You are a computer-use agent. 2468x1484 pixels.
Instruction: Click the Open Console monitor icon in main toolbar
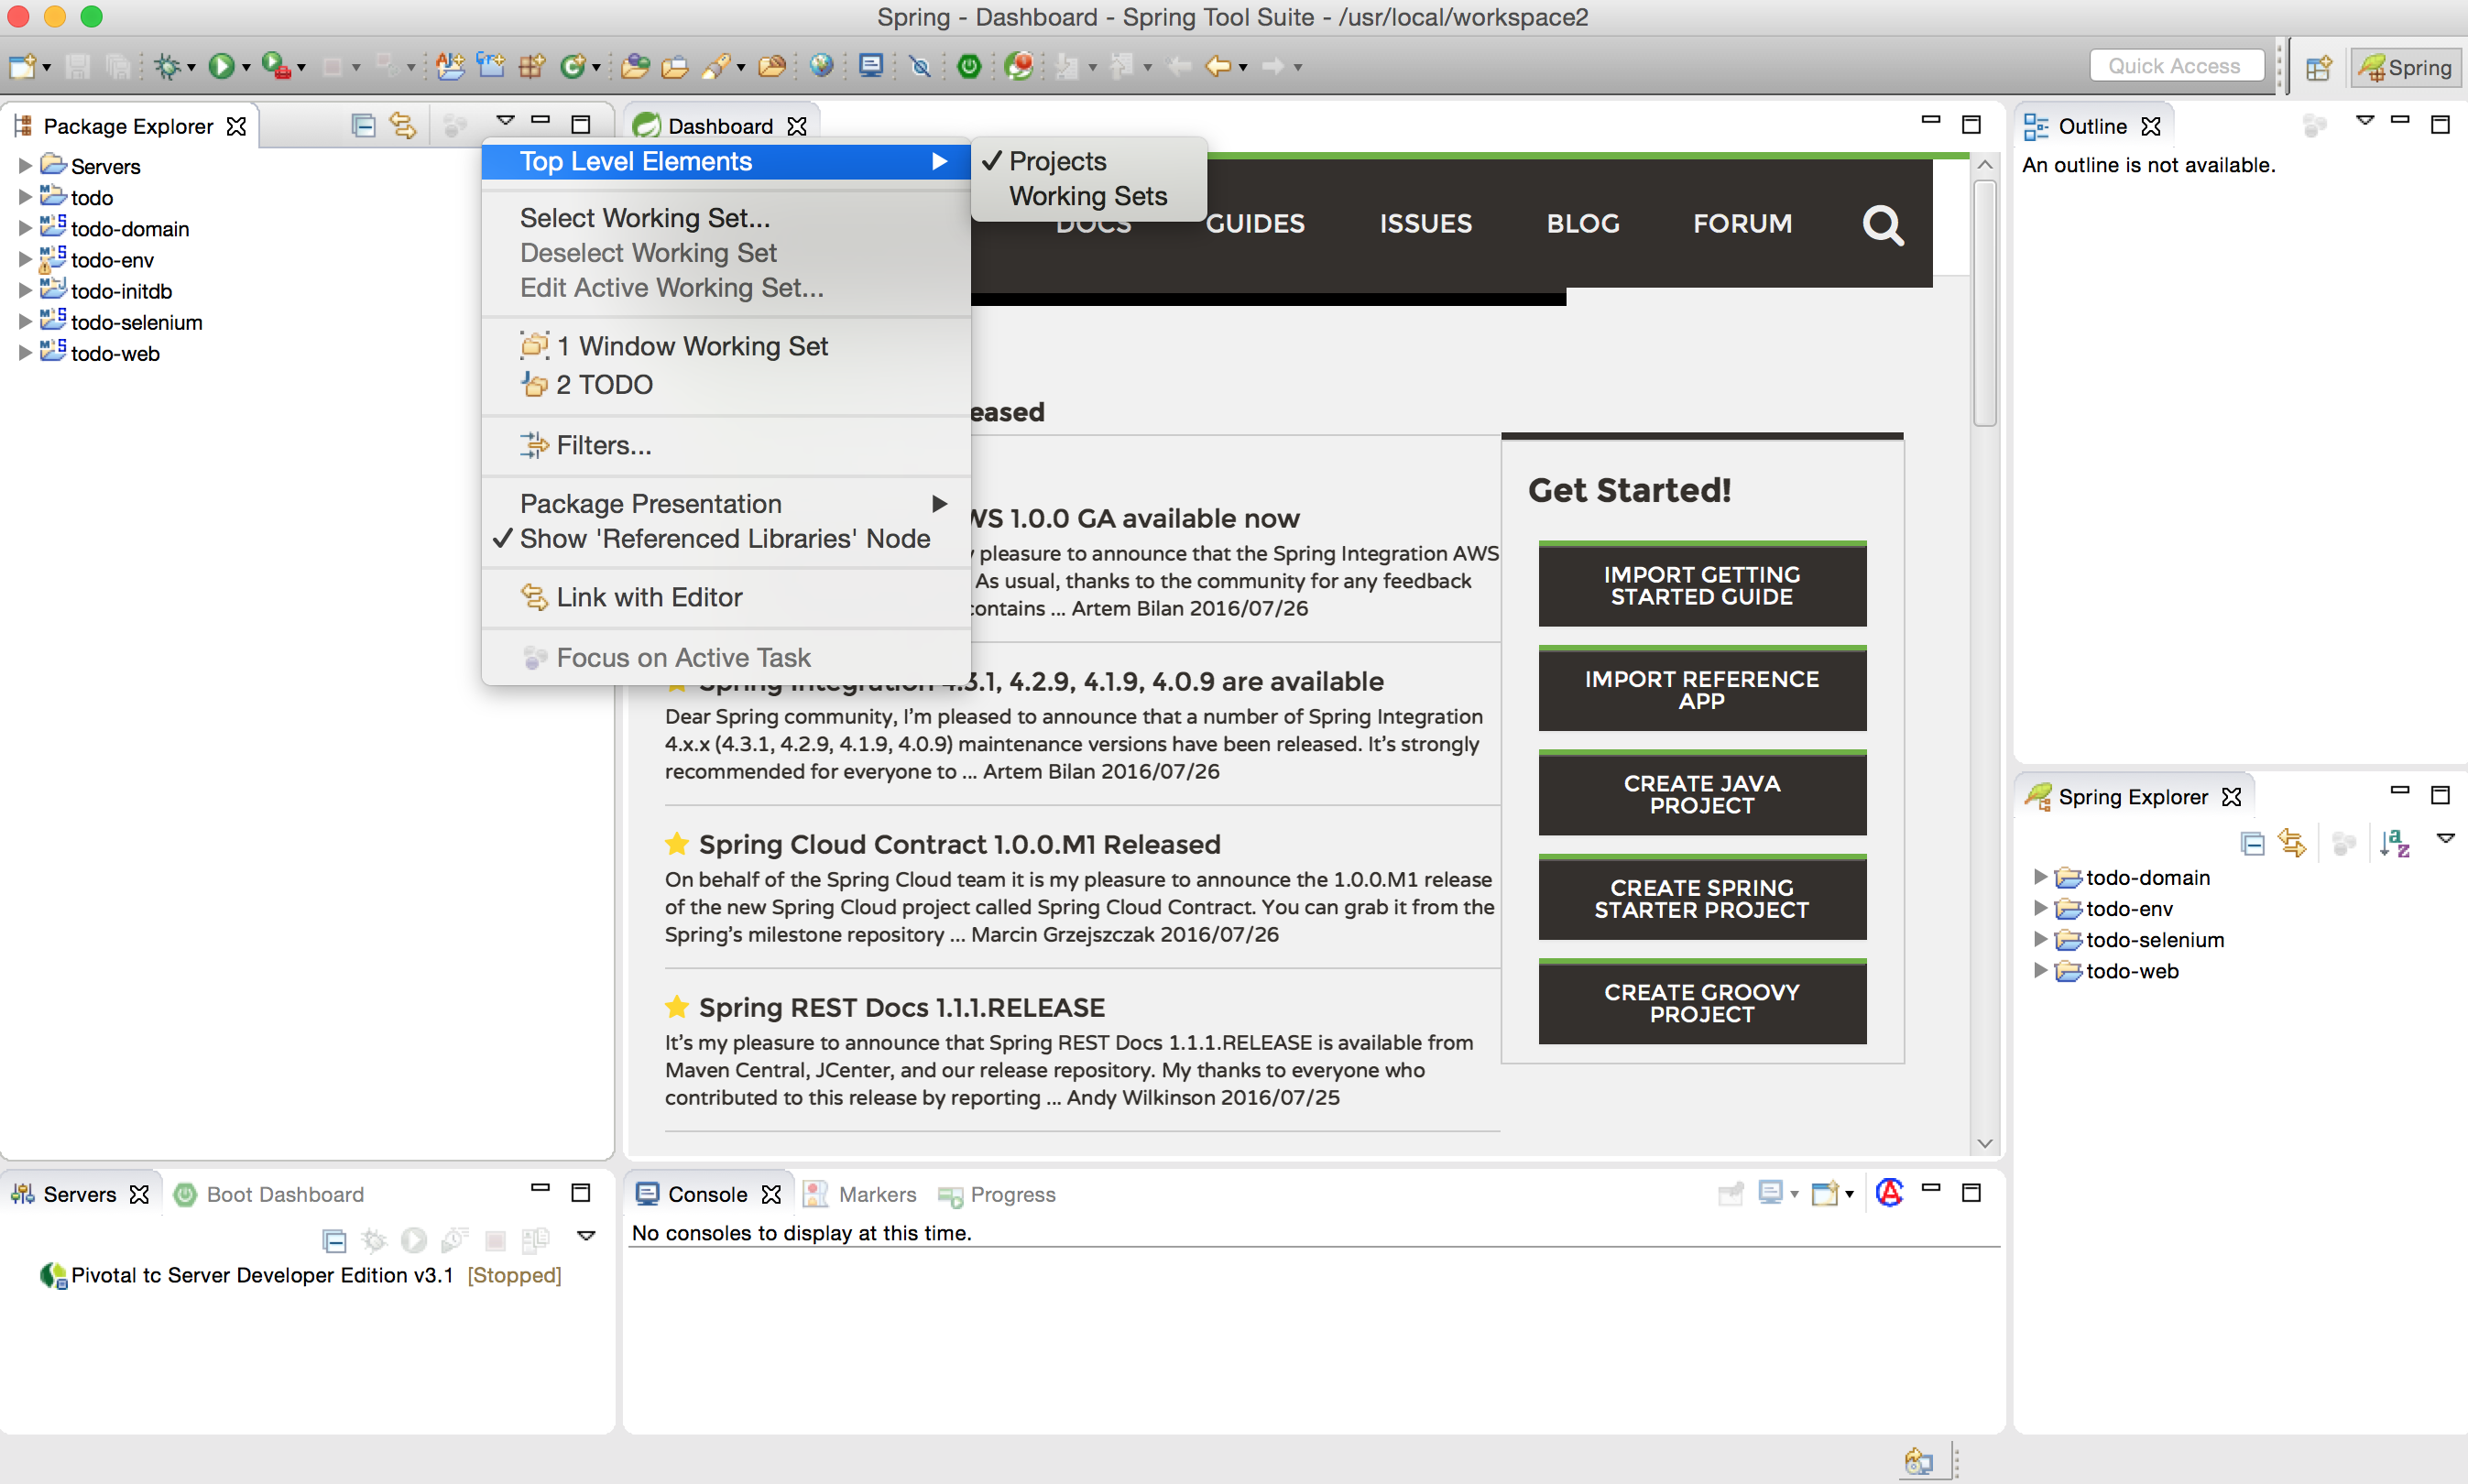click(871, 66)
